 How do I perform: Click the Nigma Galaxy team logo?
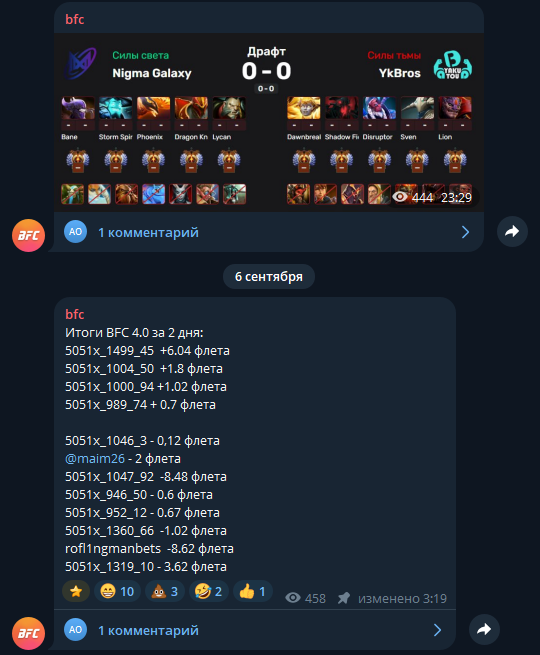(81, 63)
